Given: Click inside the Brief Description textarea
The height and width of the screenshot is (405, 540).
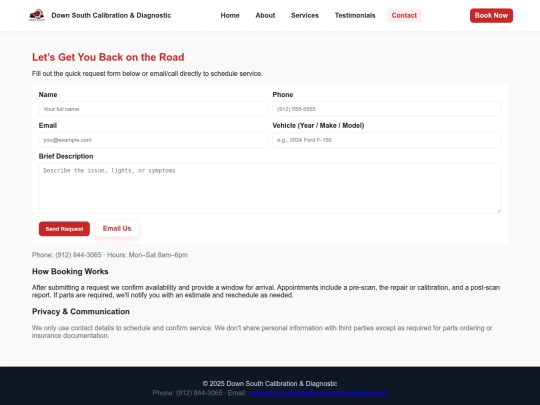Looking at the screenshot, I should [x=270, y=188].
